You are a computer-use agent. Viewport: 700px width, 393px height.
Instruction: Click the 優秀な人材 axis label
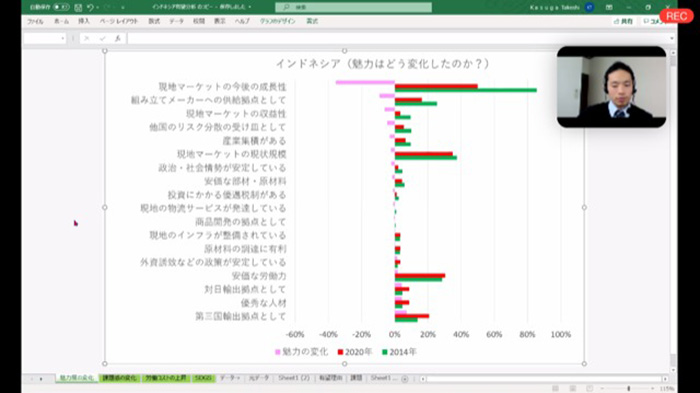coord(263,303)
